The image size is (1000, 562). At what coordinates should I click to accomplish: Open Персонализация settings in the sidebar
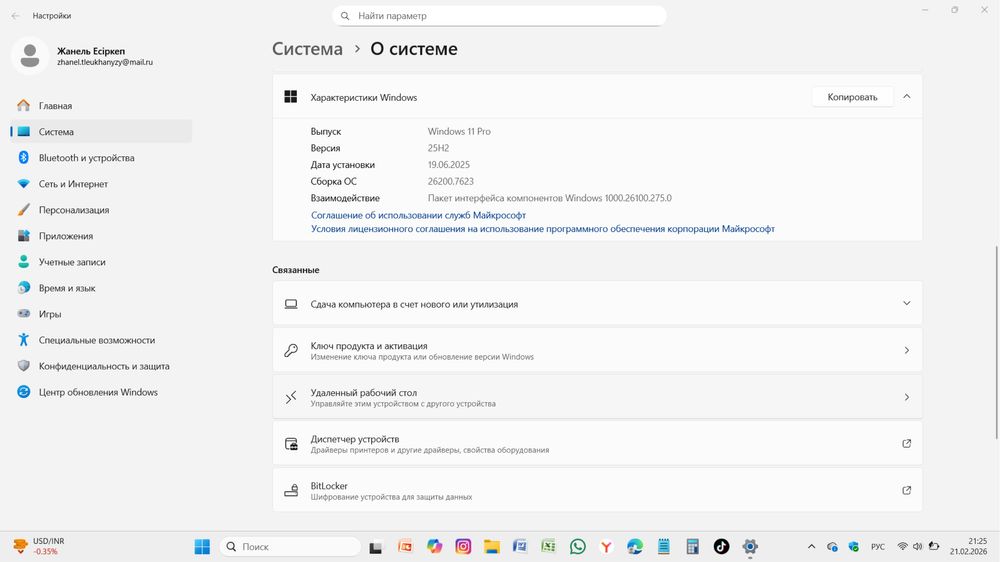coord(74,210)
